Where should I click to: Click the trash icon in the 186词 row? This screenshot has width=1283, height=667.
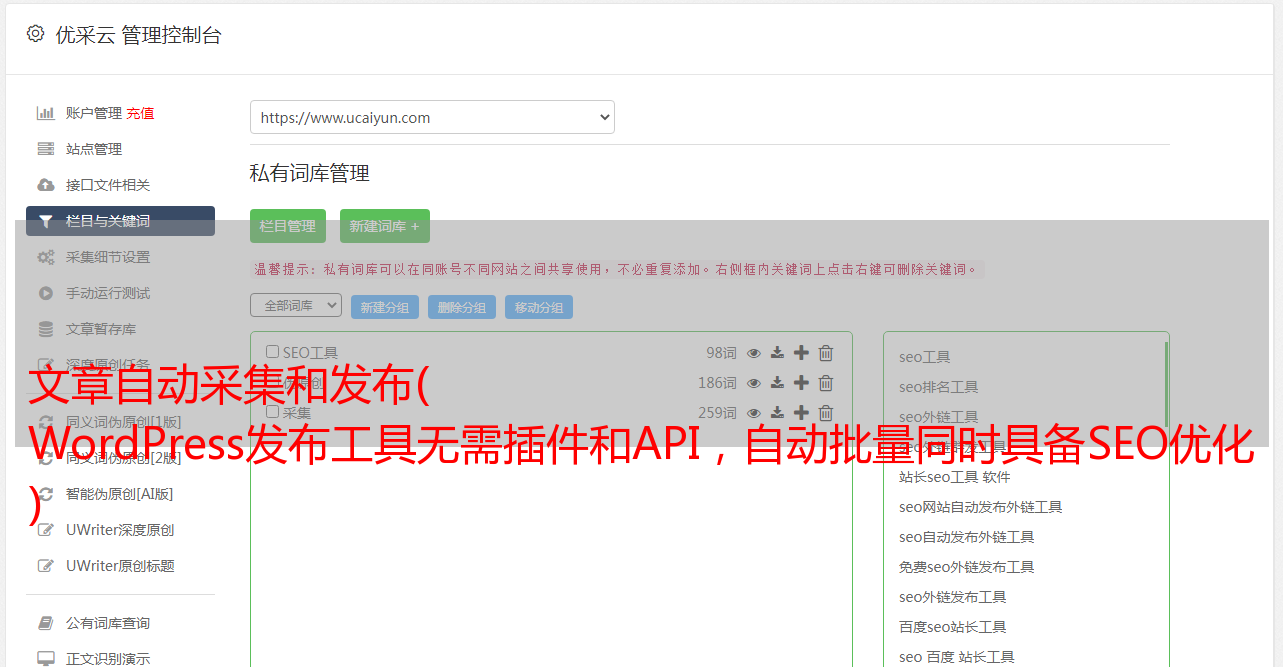(x=826, y=383)
